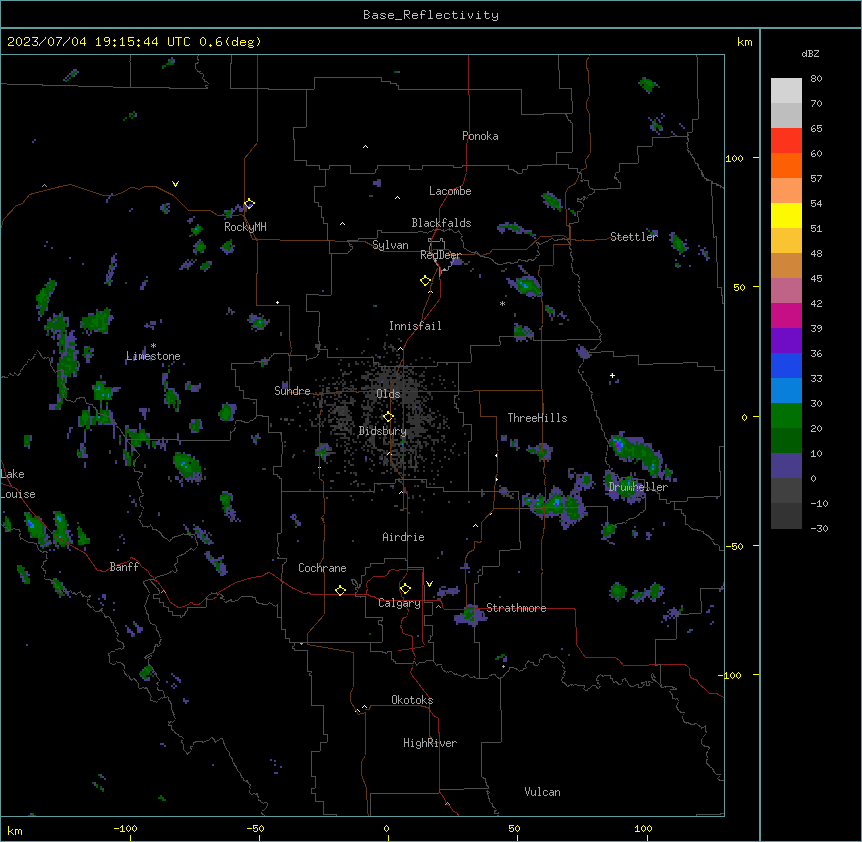Pick the bright yellow swatch between 54 and 51
This screenshot has height=842, width=862.
pos(786,215)
